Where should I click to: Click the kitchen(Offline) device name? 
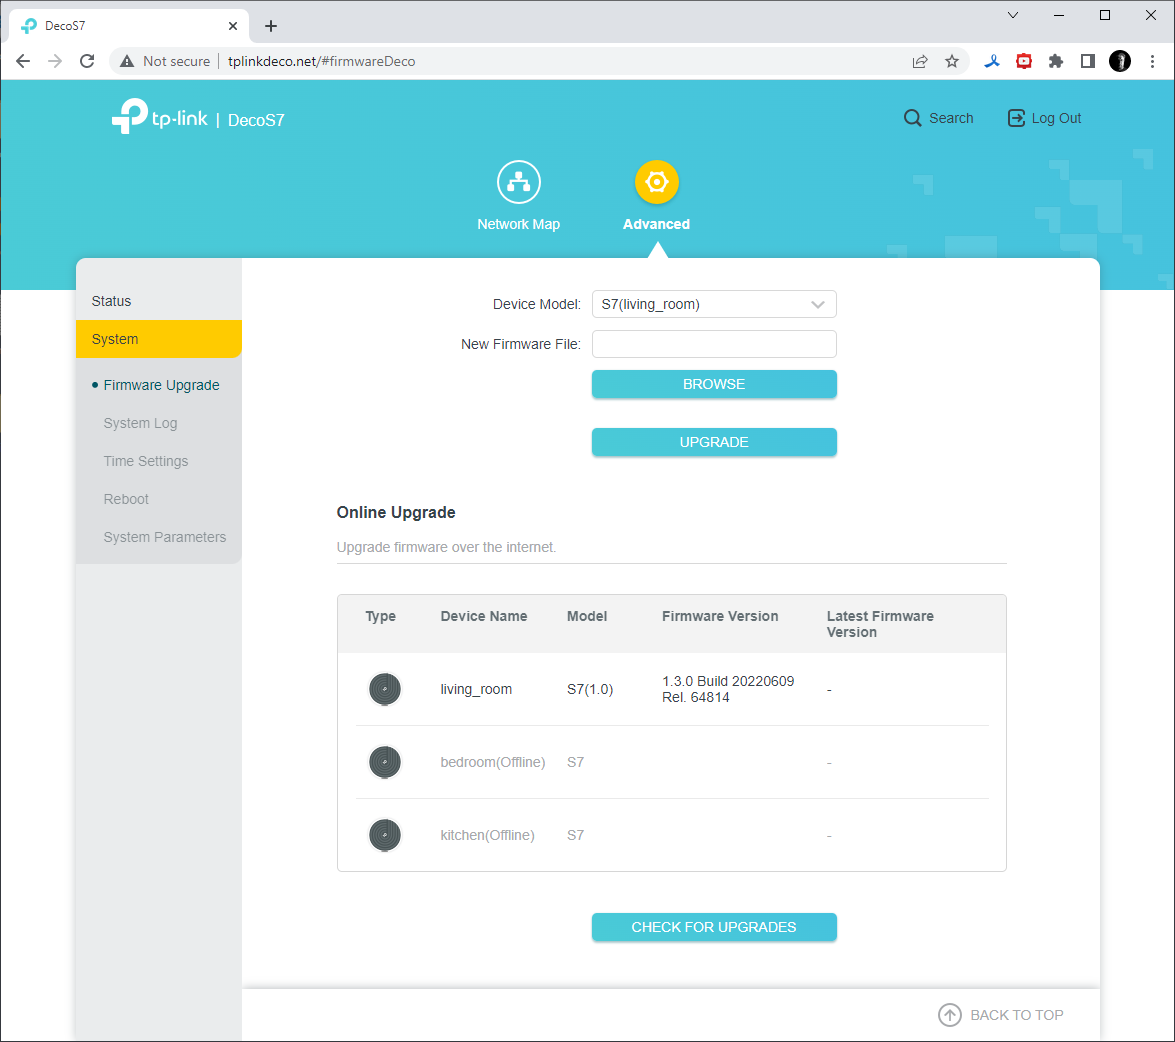(487, 835)
